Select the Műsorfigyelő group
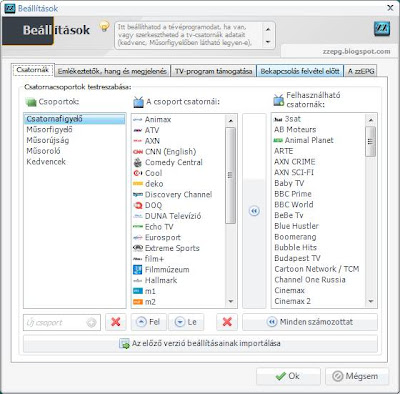Image resolution: width=400 pixels, height=394 pixels. (75, 130)
